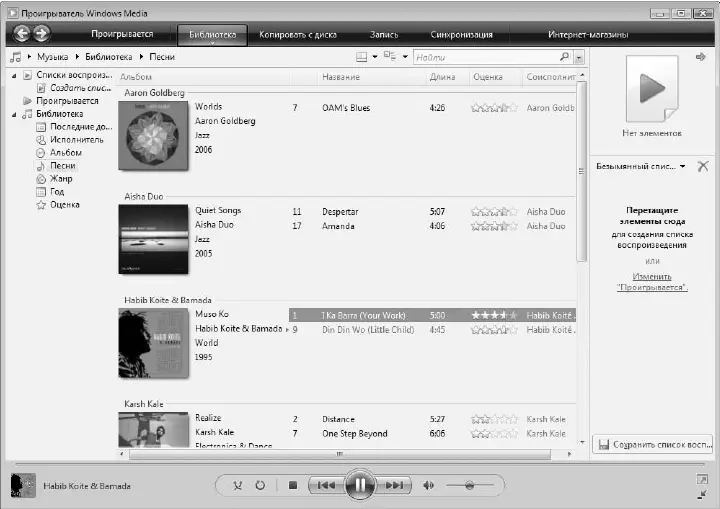Open the Копировать с диска tab

[x=298, y=34]
